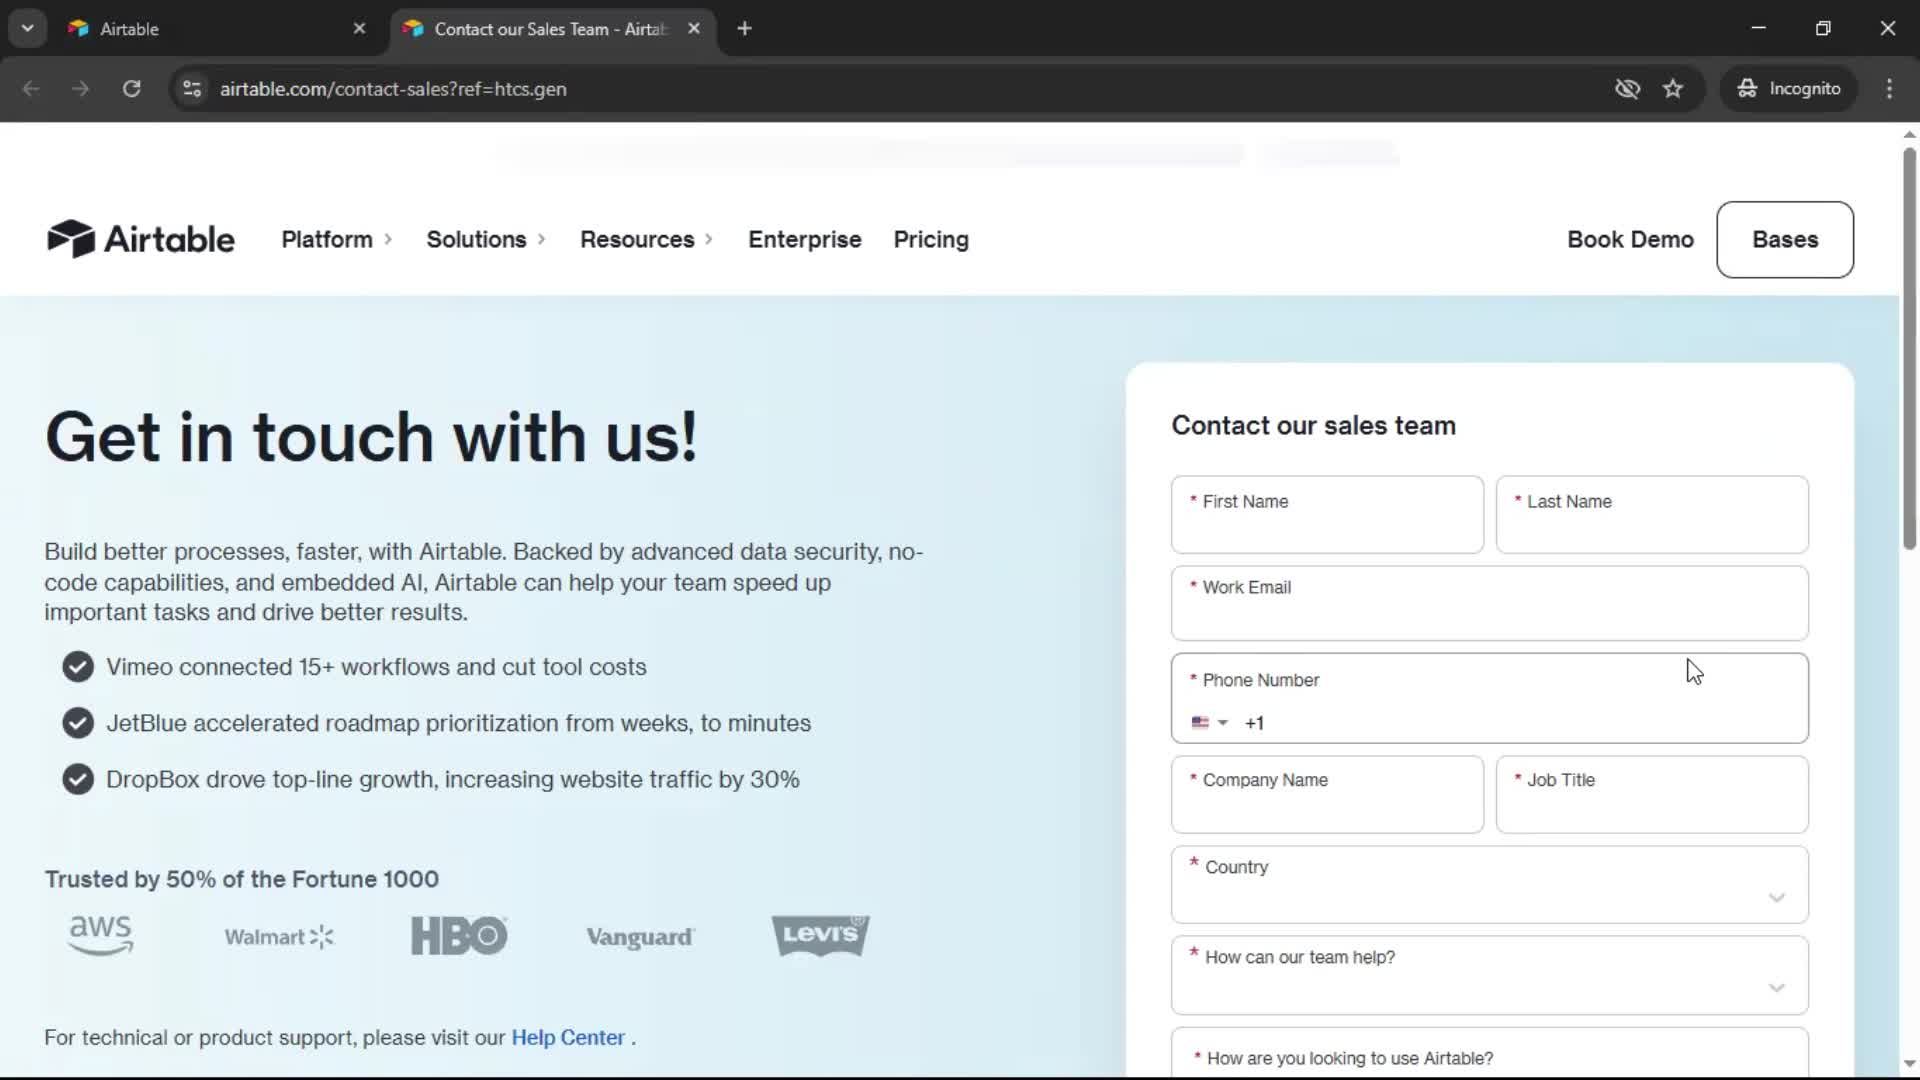The height and width of the screenshot is (1080, 1920).
Task: Close the first Airtable tab
Action: 360,28
